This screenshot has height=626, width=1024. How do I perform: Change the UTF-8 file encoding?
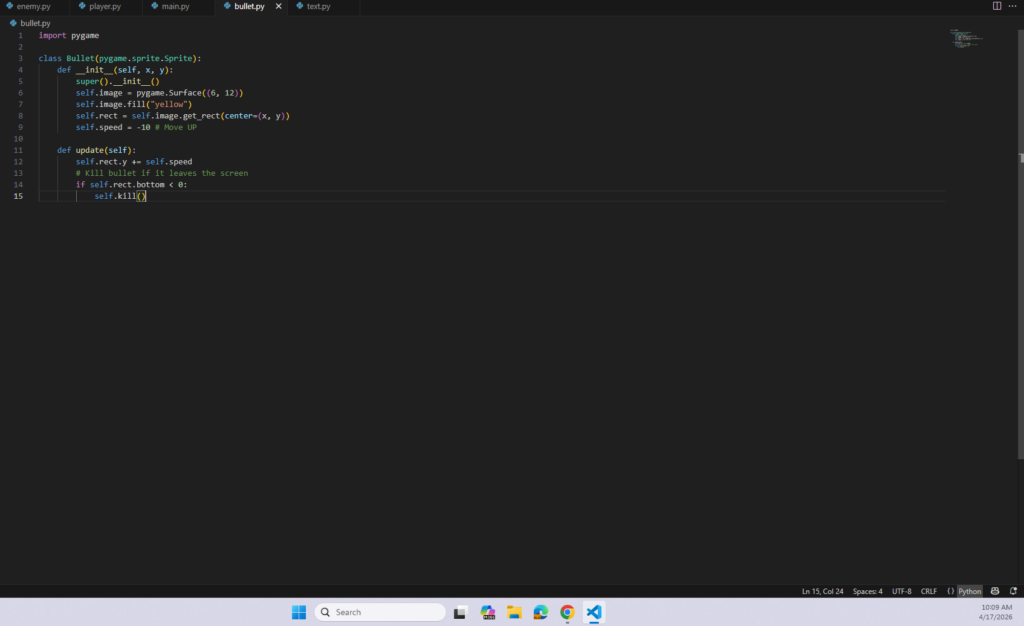coord(901,591)
